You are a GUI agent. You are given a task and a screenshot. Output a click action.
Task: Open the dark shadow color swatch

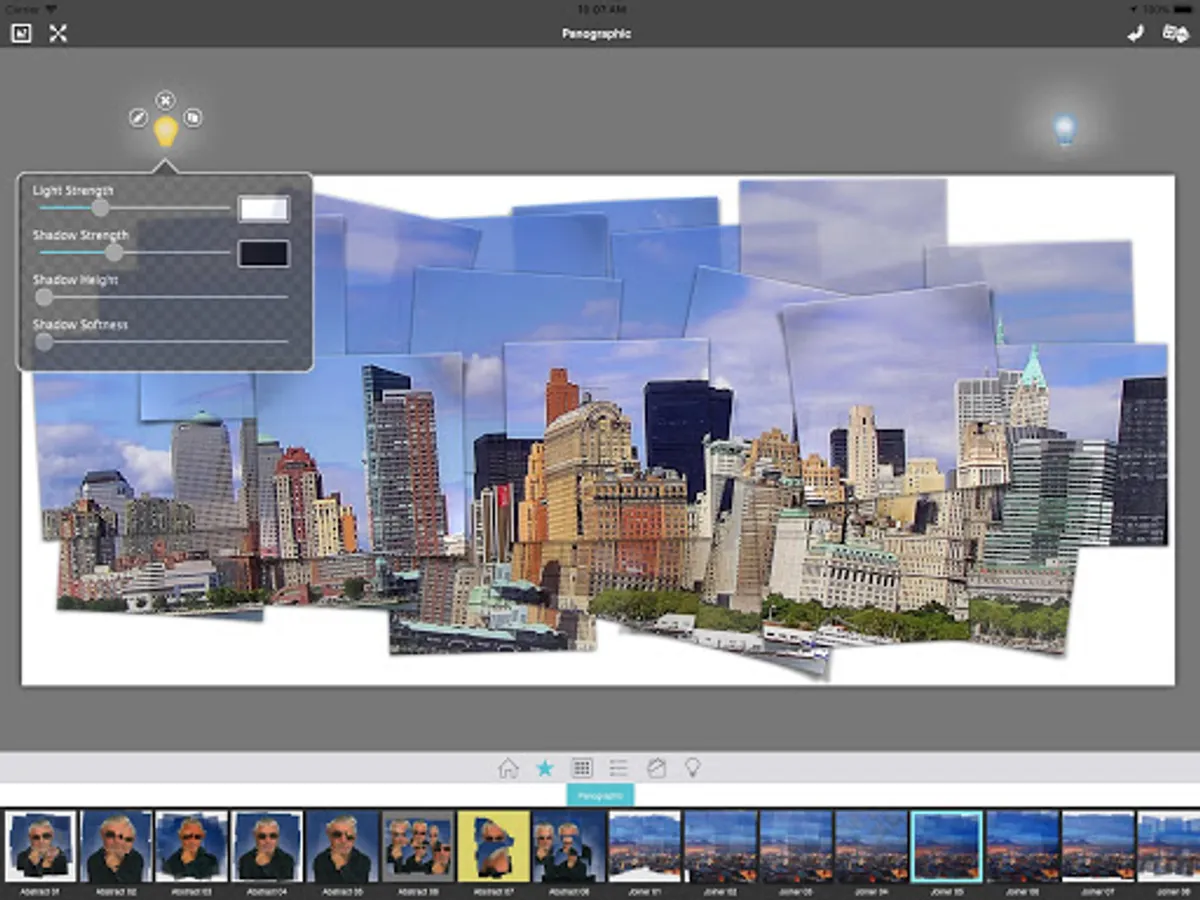264,253
